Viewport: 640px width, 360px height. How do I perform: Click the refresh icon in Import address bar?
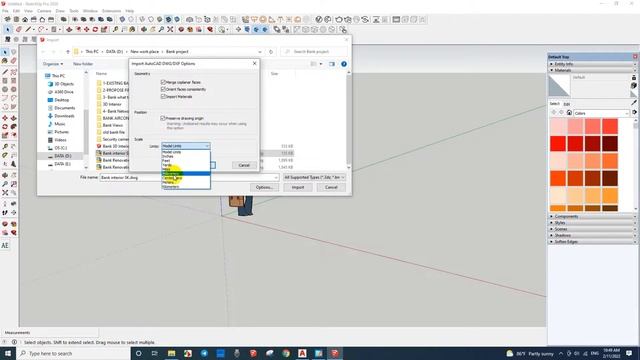point(271,52)
